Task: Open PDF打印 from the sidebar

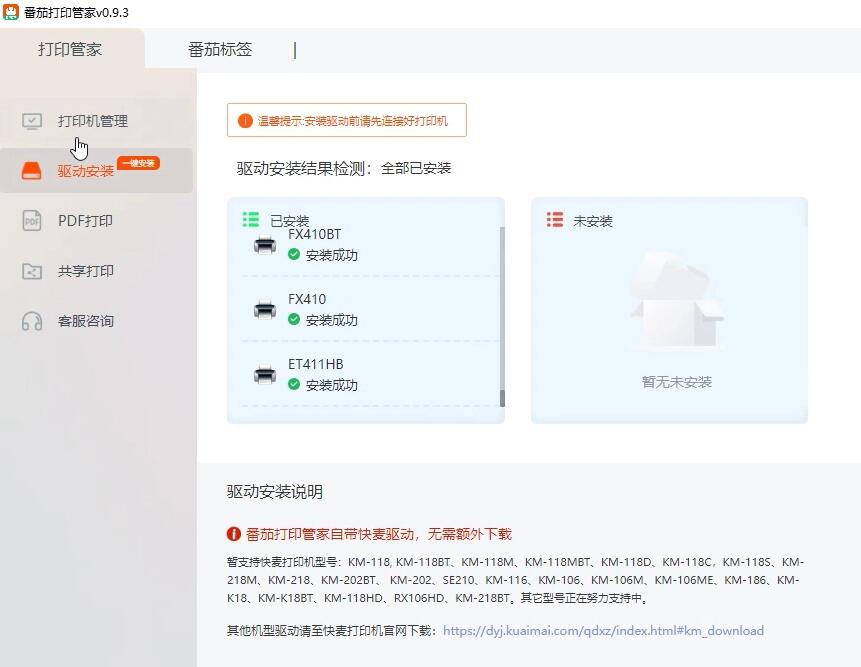Action: [x=85, y=221]
